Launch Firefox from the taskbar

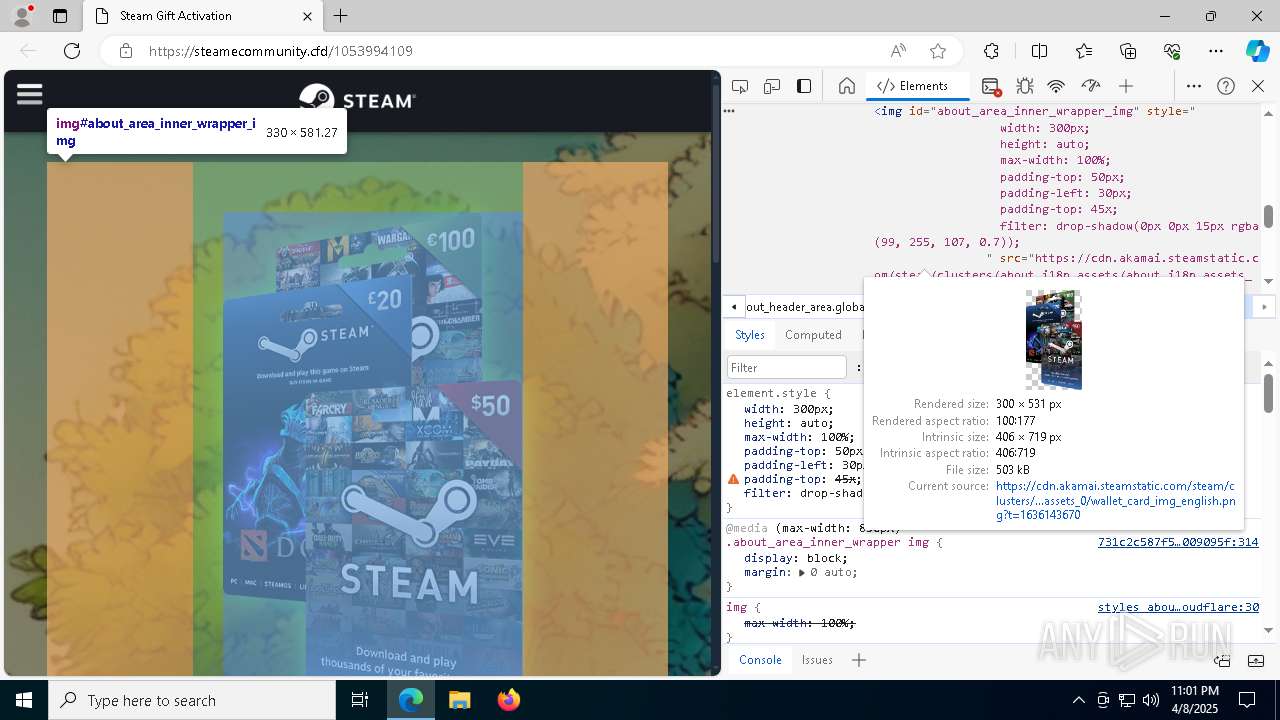508,700
